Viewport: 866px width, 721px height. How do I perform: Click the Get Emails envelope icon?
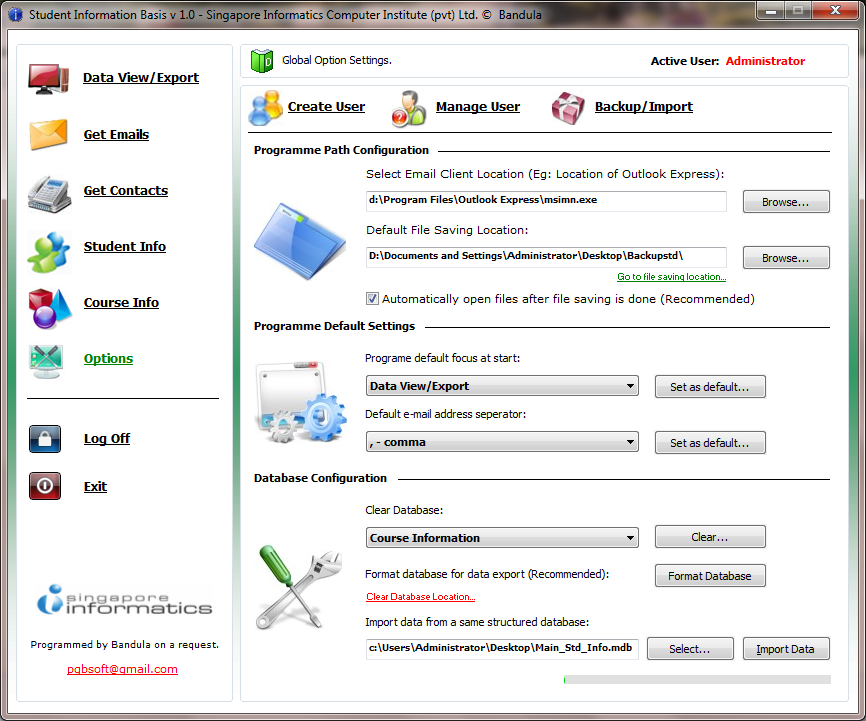point(48,134)
